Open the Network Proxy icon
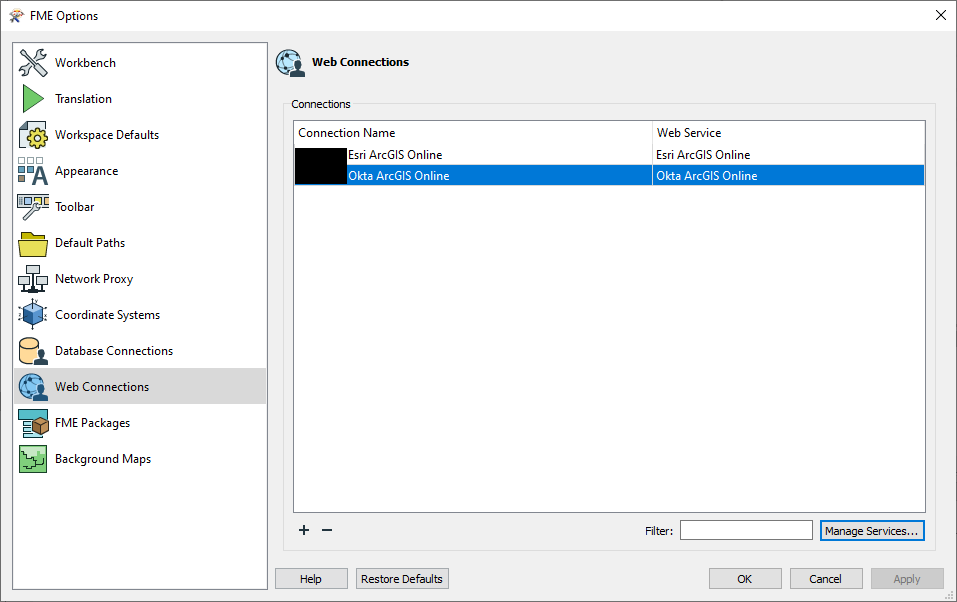The width and height of the screenshot is (957, 602). 33,279
